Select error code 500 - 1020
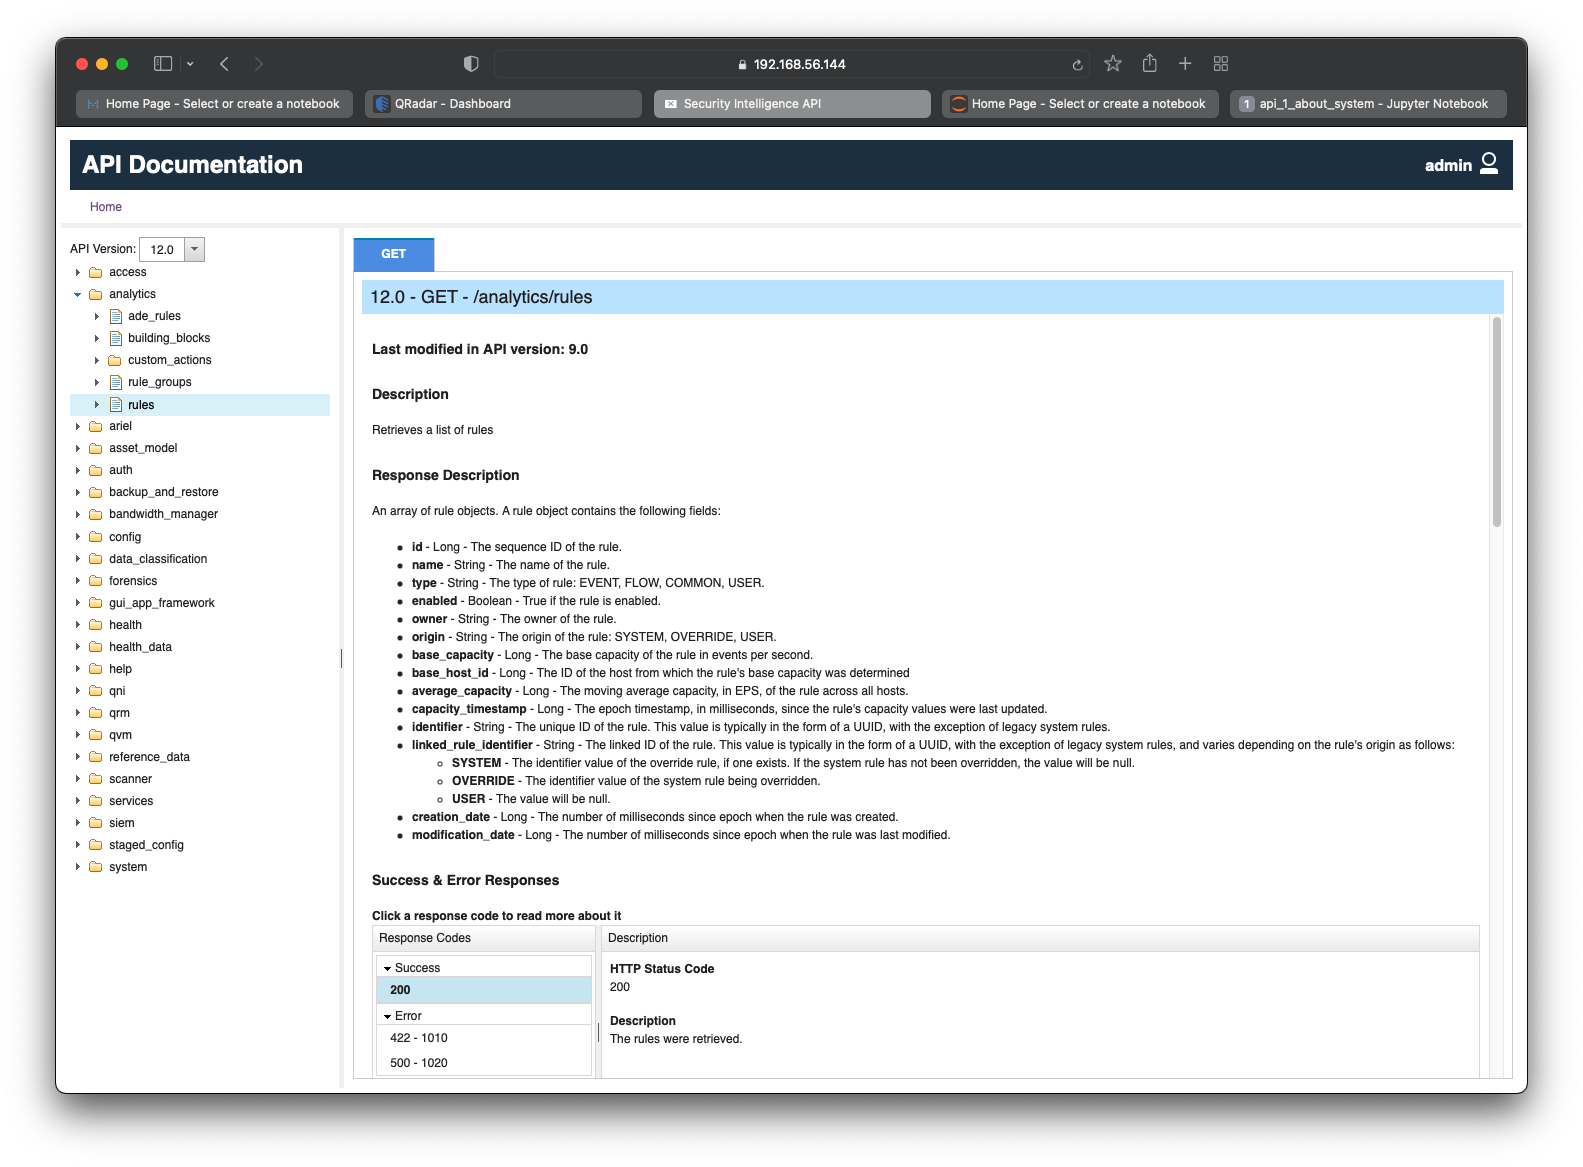 pos(484,1063)
